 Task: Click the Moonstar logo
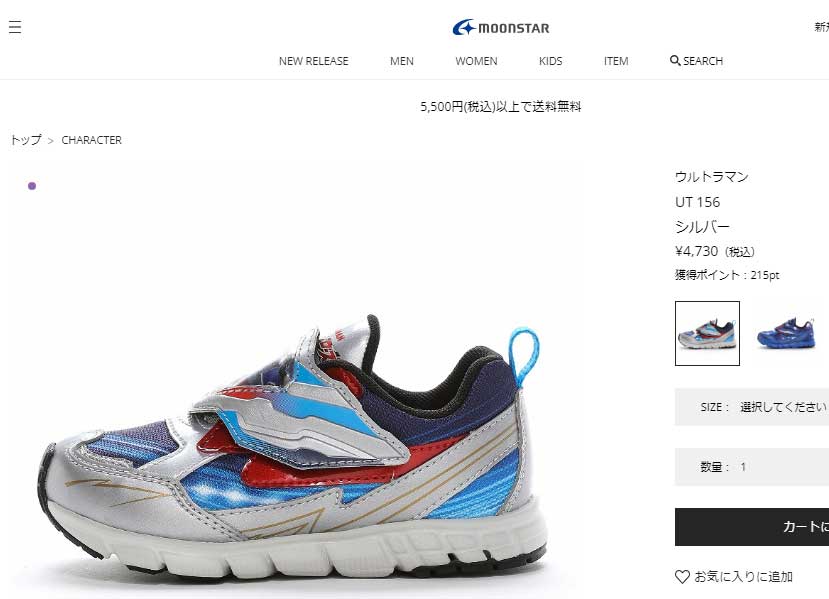tap(501, 27)
